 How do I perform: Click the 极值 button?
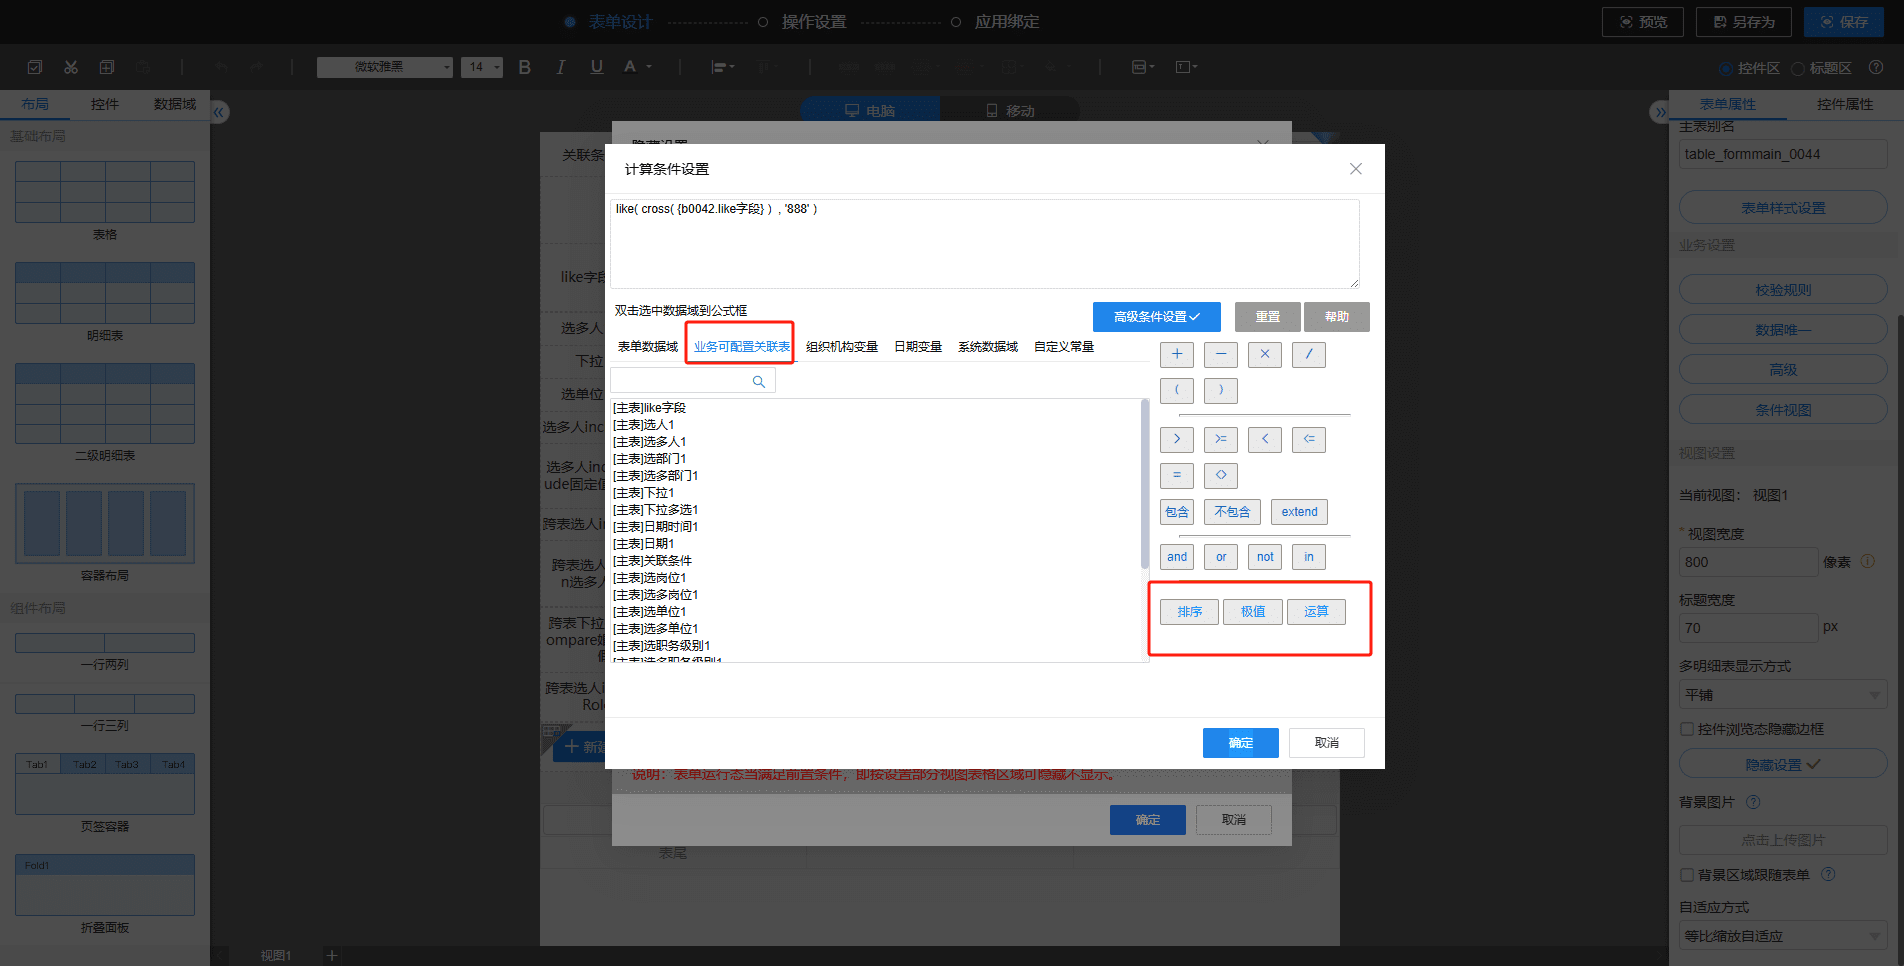click(x=1253, y=612)
